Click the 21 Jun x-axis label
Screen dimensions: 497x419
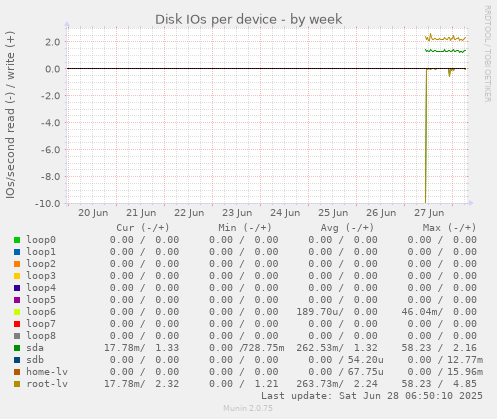pyautogui.click(x=141, y=213)
